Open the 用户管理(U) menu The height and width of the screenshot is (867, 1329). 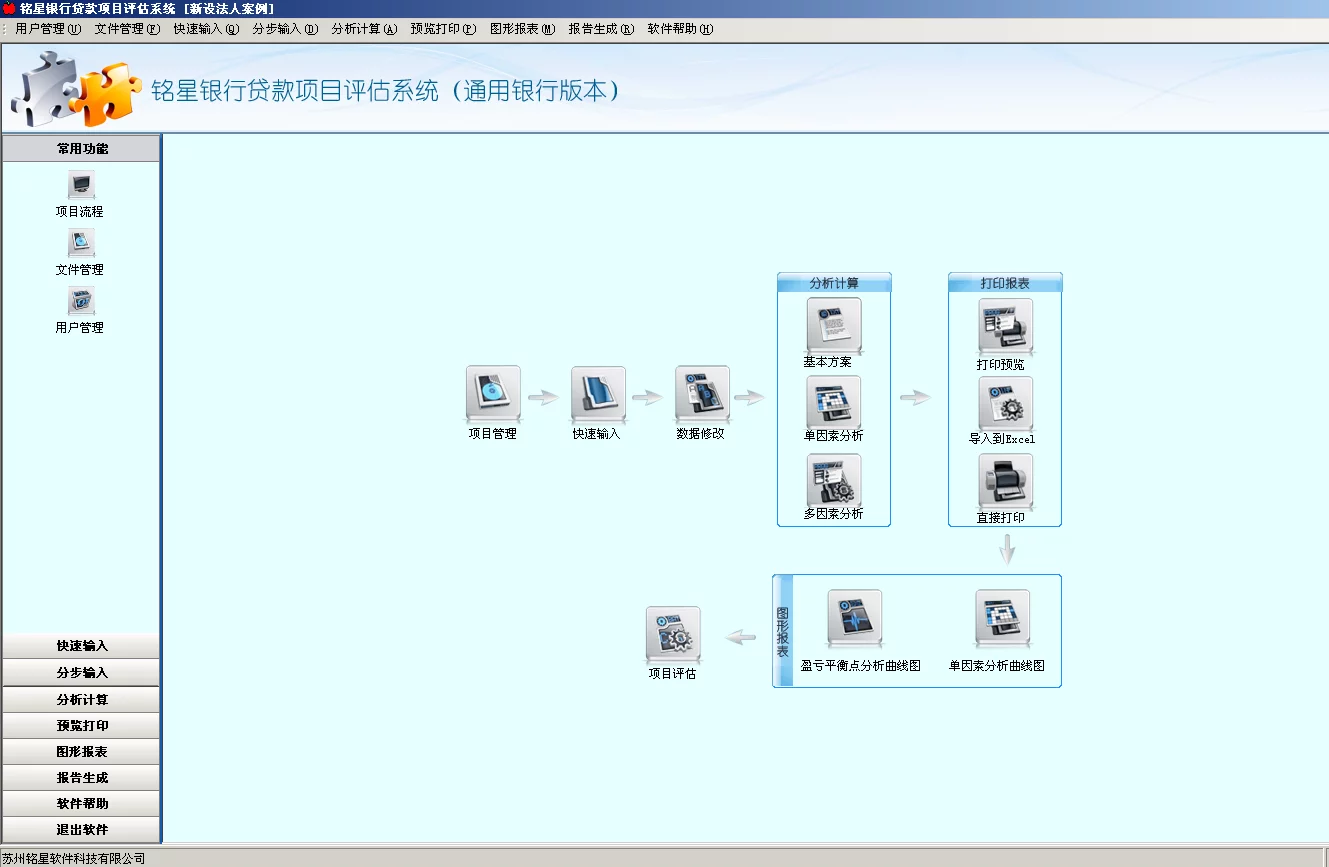coord(48,29)
